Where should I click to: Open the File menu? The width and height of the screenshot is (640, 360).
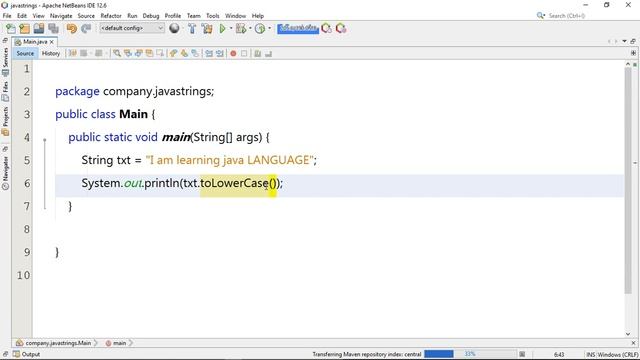click(7, 16)
